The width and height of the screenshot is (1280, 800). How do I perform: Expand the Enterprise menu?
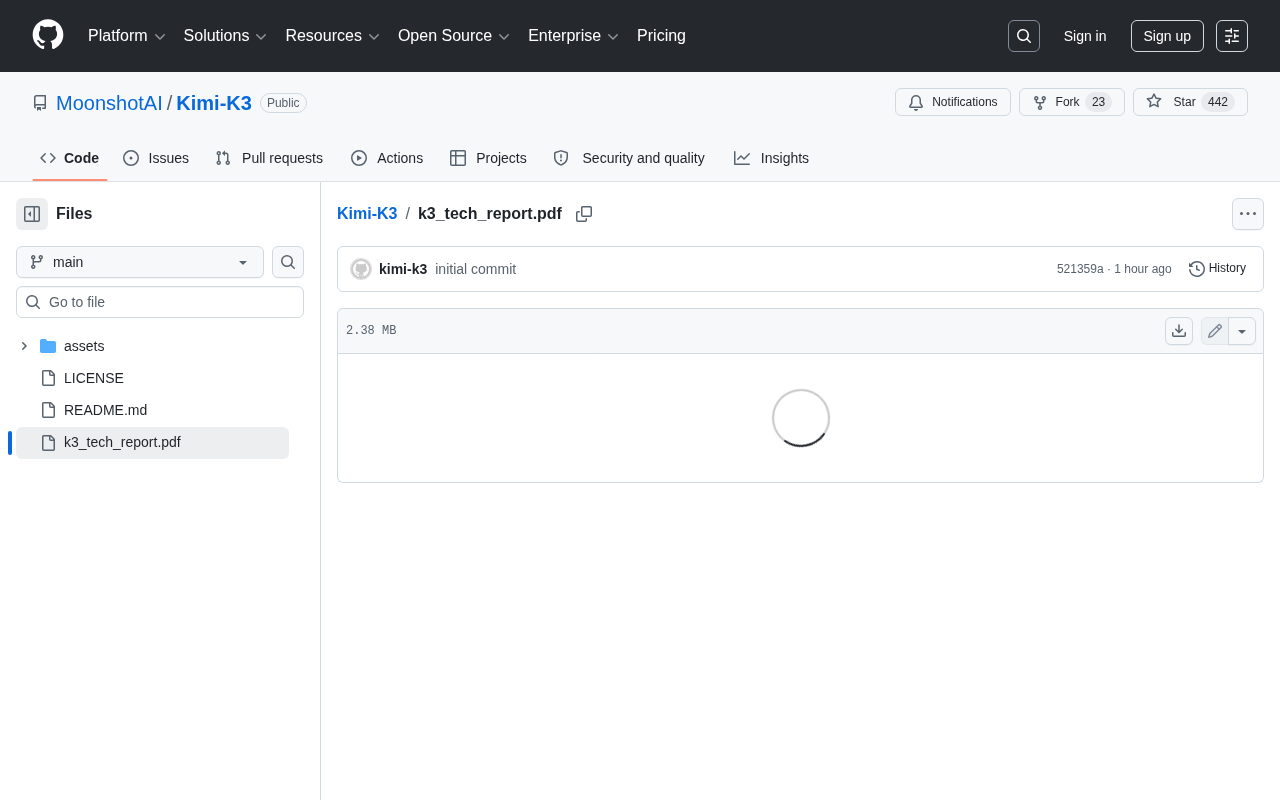tap(573, 36)
